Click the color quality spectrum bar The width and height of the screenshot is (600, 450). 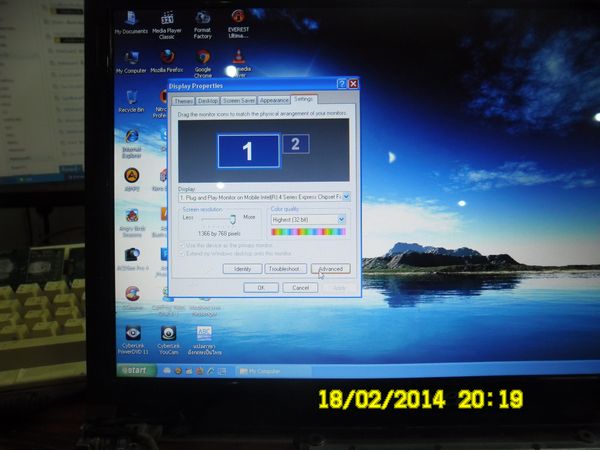pyautogui.click(x=308, y=232)
